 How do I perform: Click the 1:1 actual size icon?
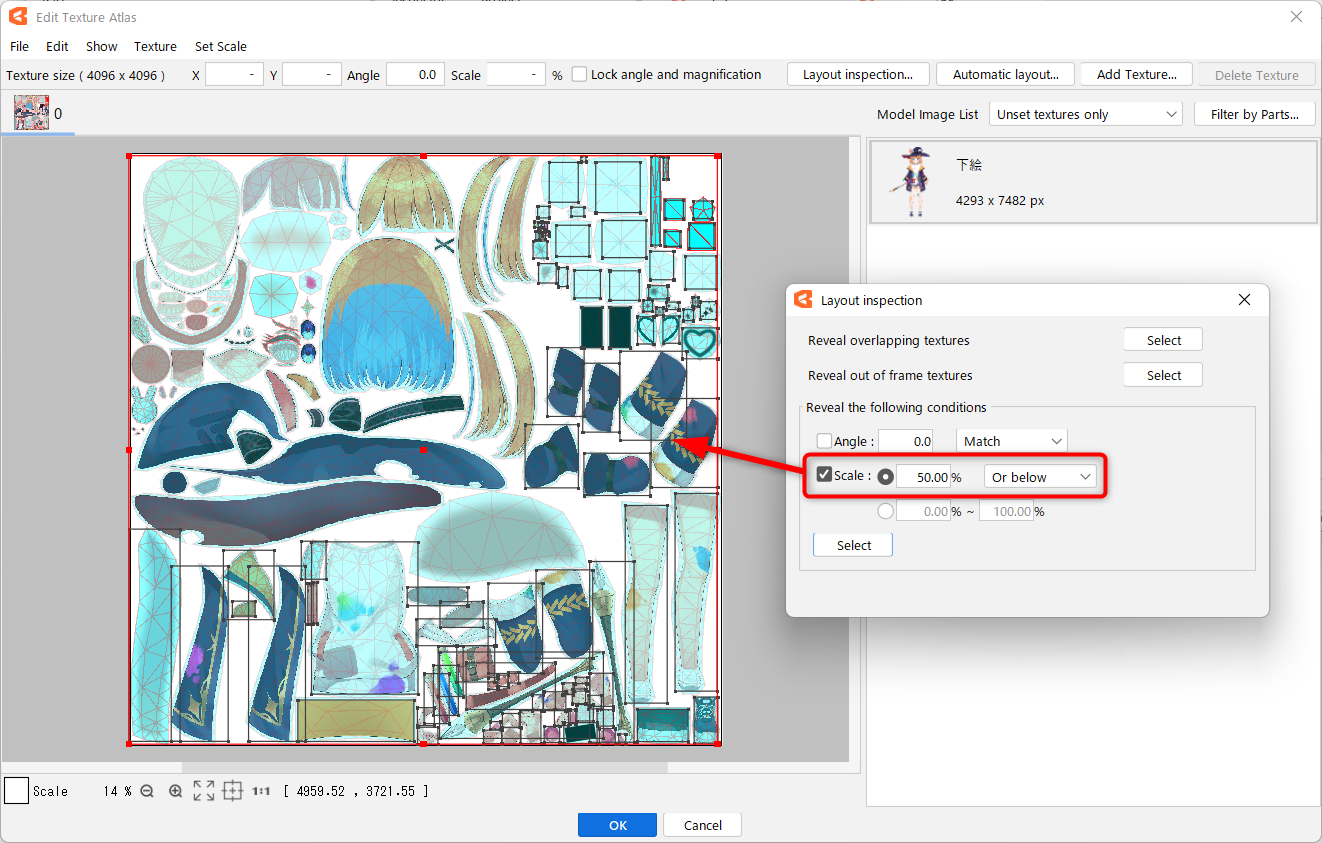coord(261,791)
